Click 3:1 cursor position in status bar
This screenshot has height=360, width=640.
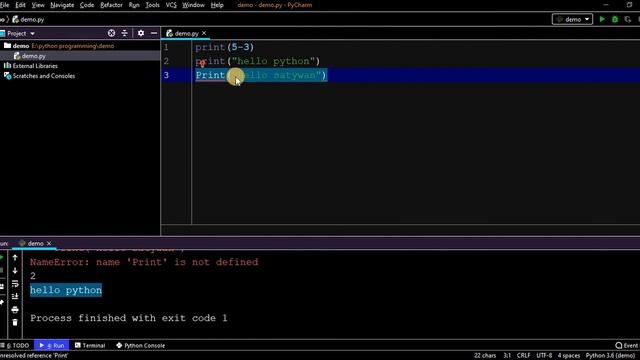tap(507, 356)
